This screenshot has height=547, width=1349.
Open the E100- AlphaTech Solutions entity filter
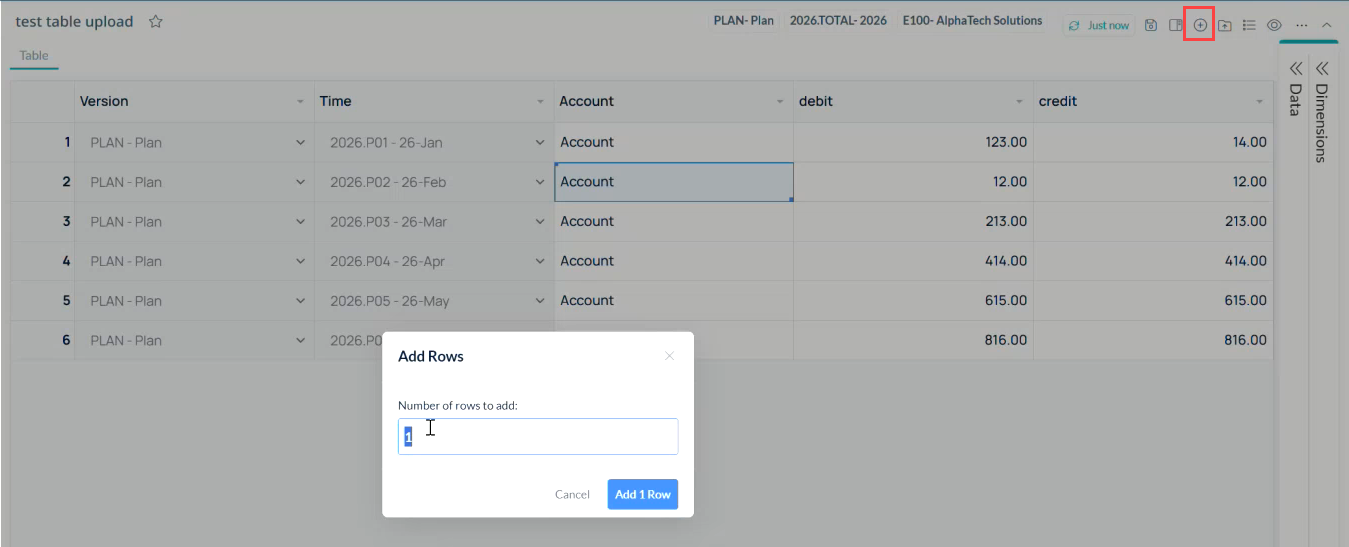[972, 21]
